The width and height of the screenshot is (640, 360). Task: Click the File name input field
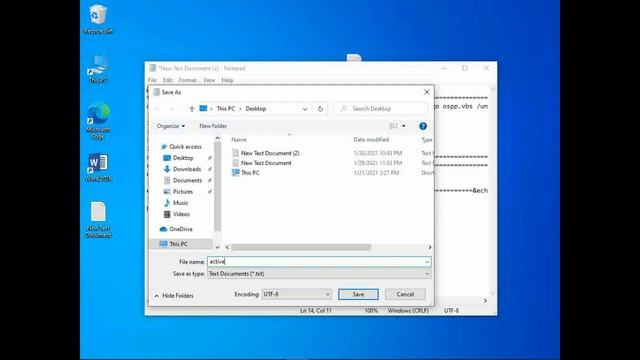coord(319,262)
